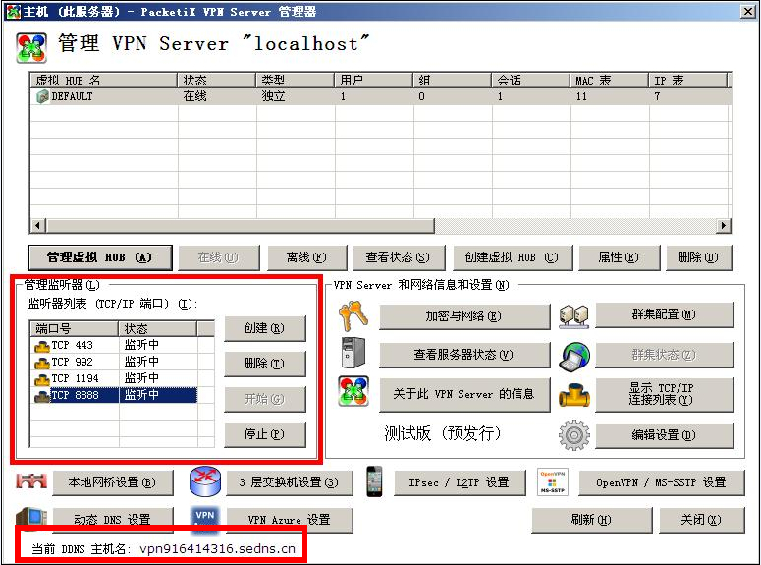Click the 刷新 refresh button
Screen dimensions: 761x565
(591, 520)
